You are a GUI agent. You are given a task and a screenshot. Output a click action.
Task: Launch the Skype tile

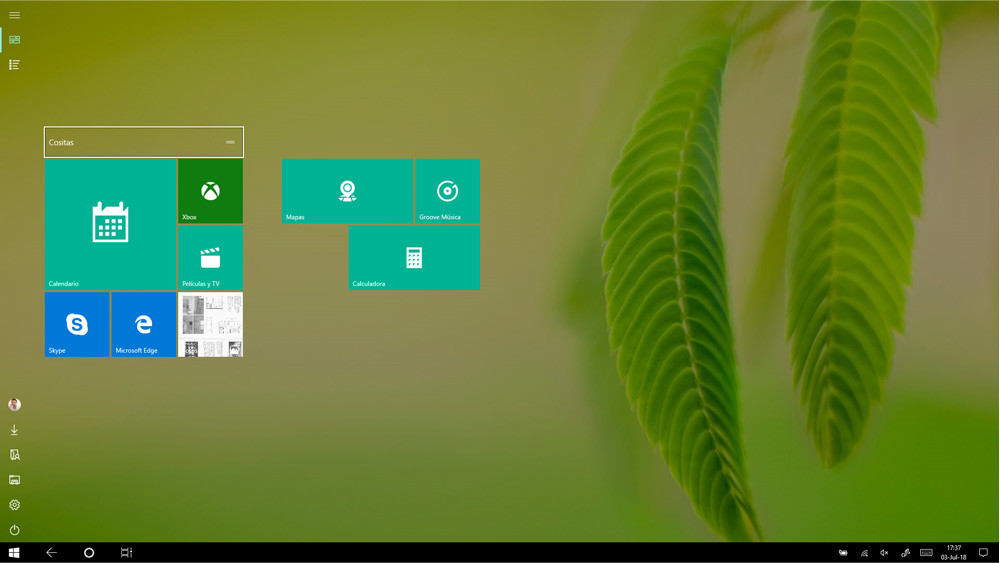(x=77, y=324)
